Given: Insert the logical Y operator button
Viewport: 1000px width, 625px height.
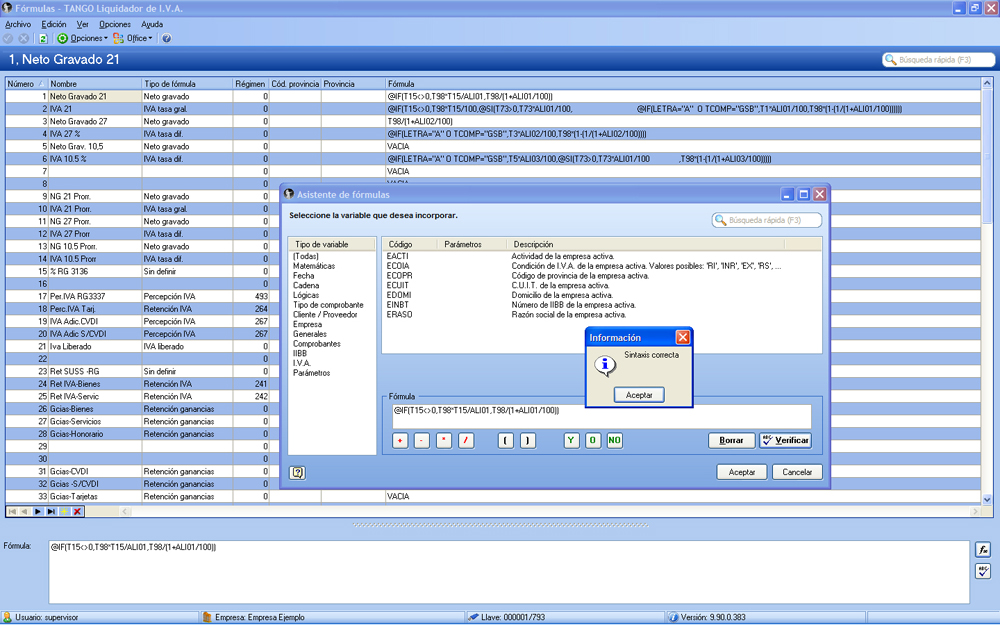Looking at the screenshot, I should [571, 441].
